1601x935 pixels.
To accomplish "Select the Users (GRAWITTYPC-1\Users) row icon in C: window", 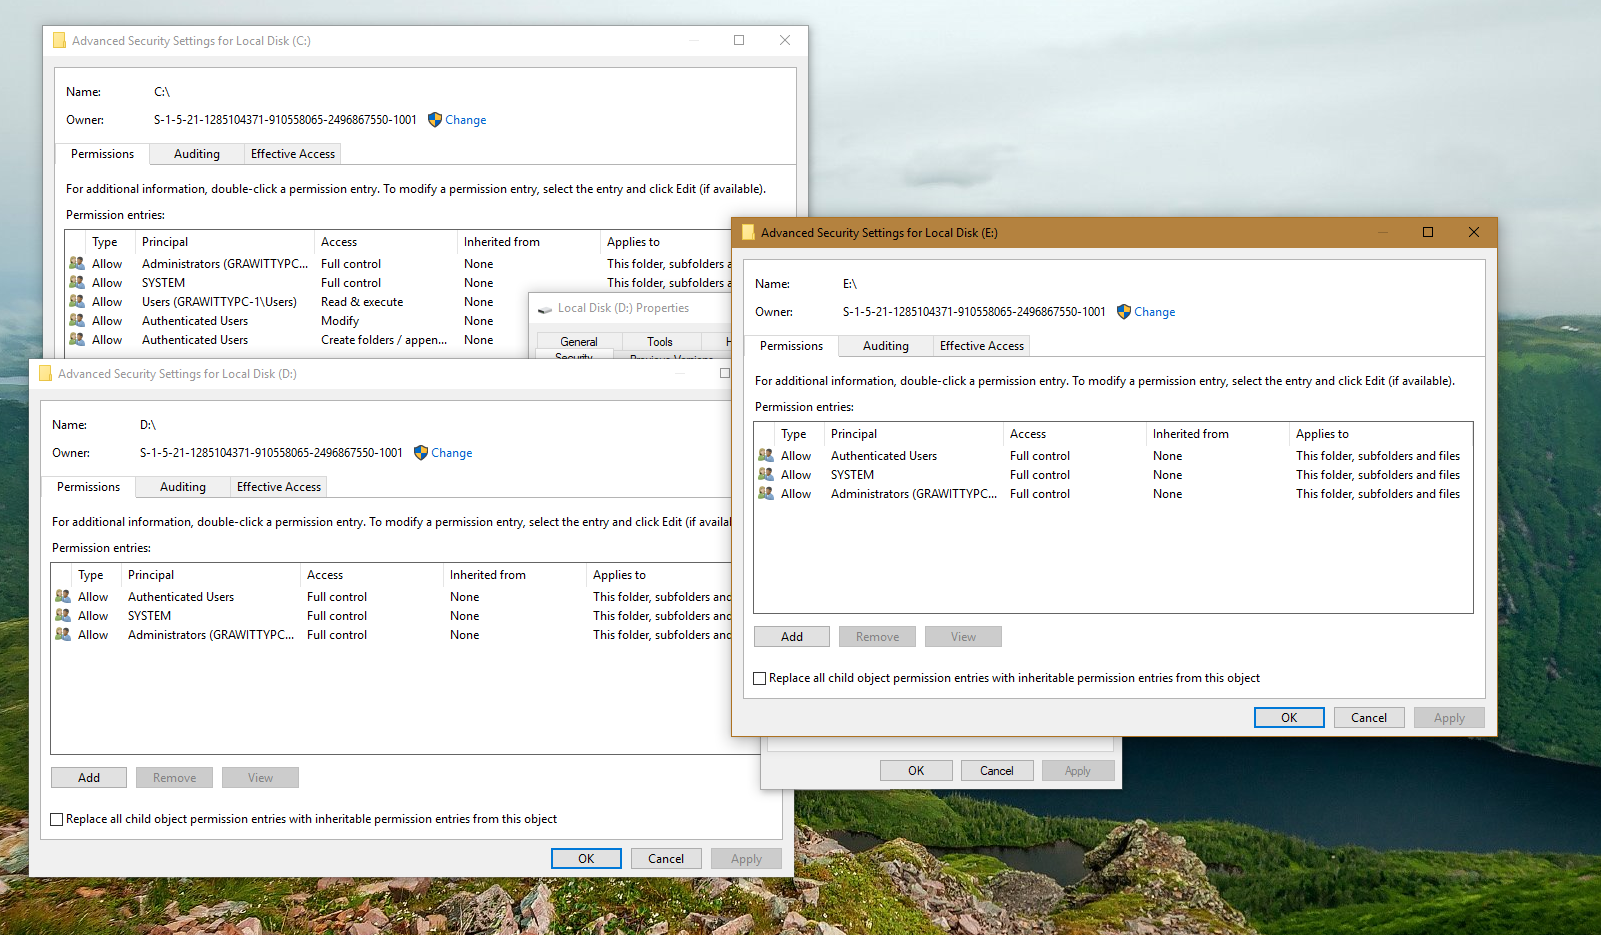I will click(77, 302).
